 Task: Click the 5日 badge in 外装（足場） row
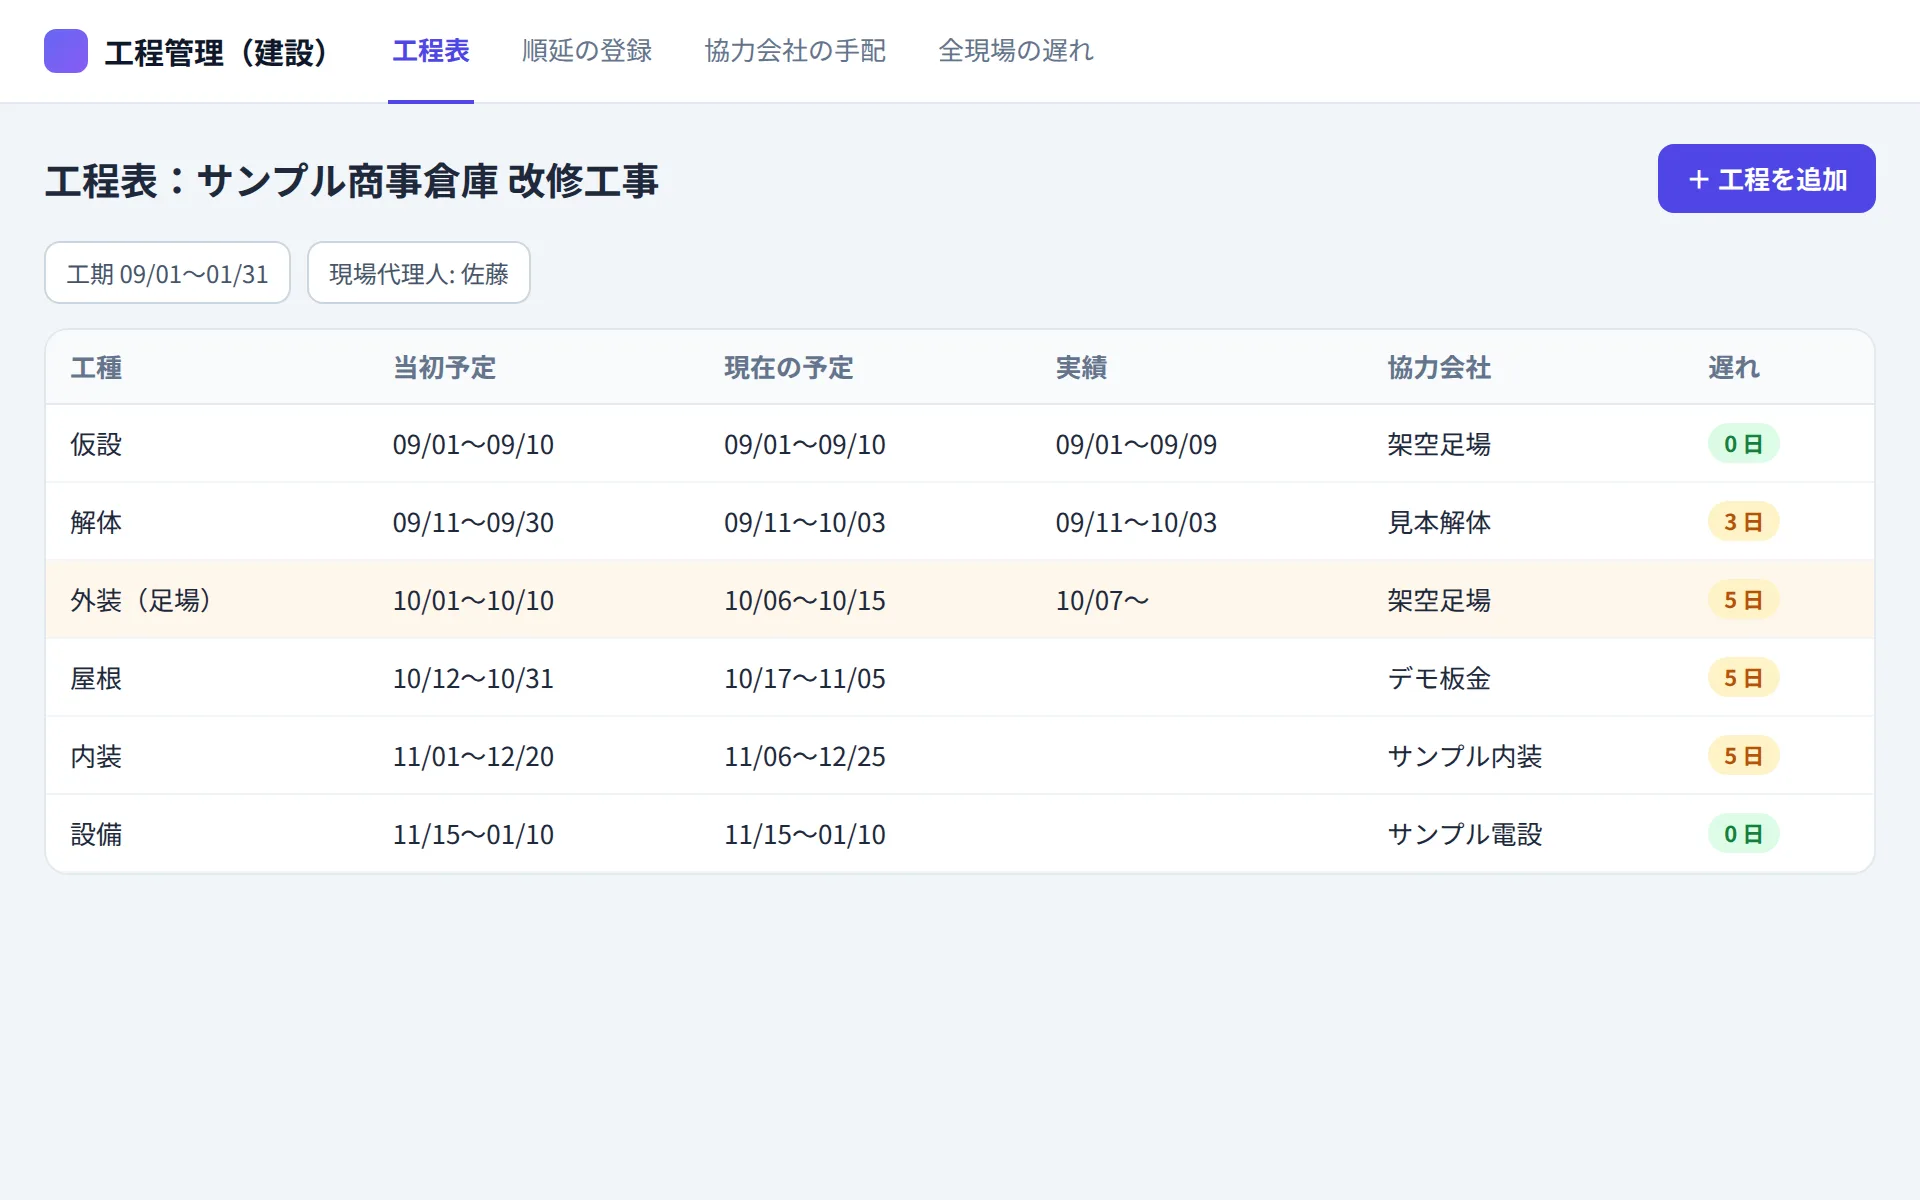tap(1743, 600)
